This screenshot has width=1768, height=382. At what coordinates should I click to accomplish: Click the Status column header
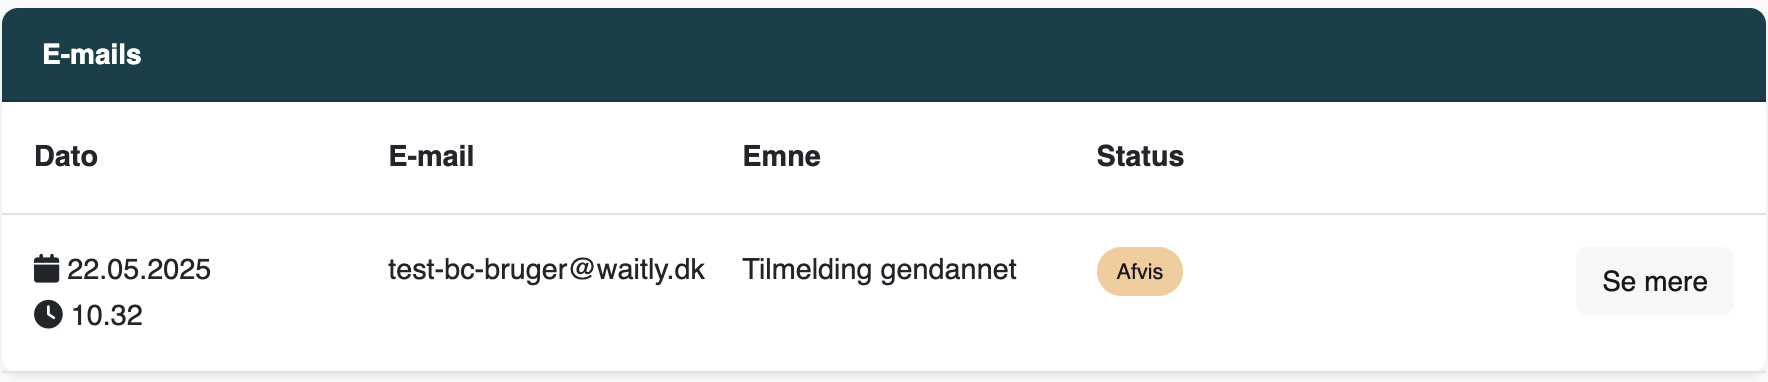pos(1140,156)
